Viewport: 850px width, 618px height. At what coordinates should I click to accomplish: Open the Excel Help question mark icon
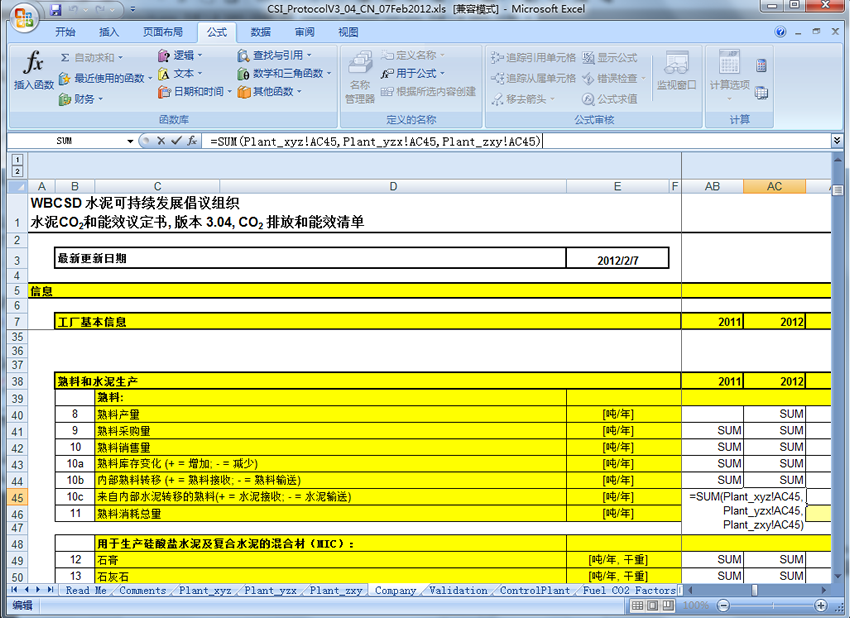780,32
